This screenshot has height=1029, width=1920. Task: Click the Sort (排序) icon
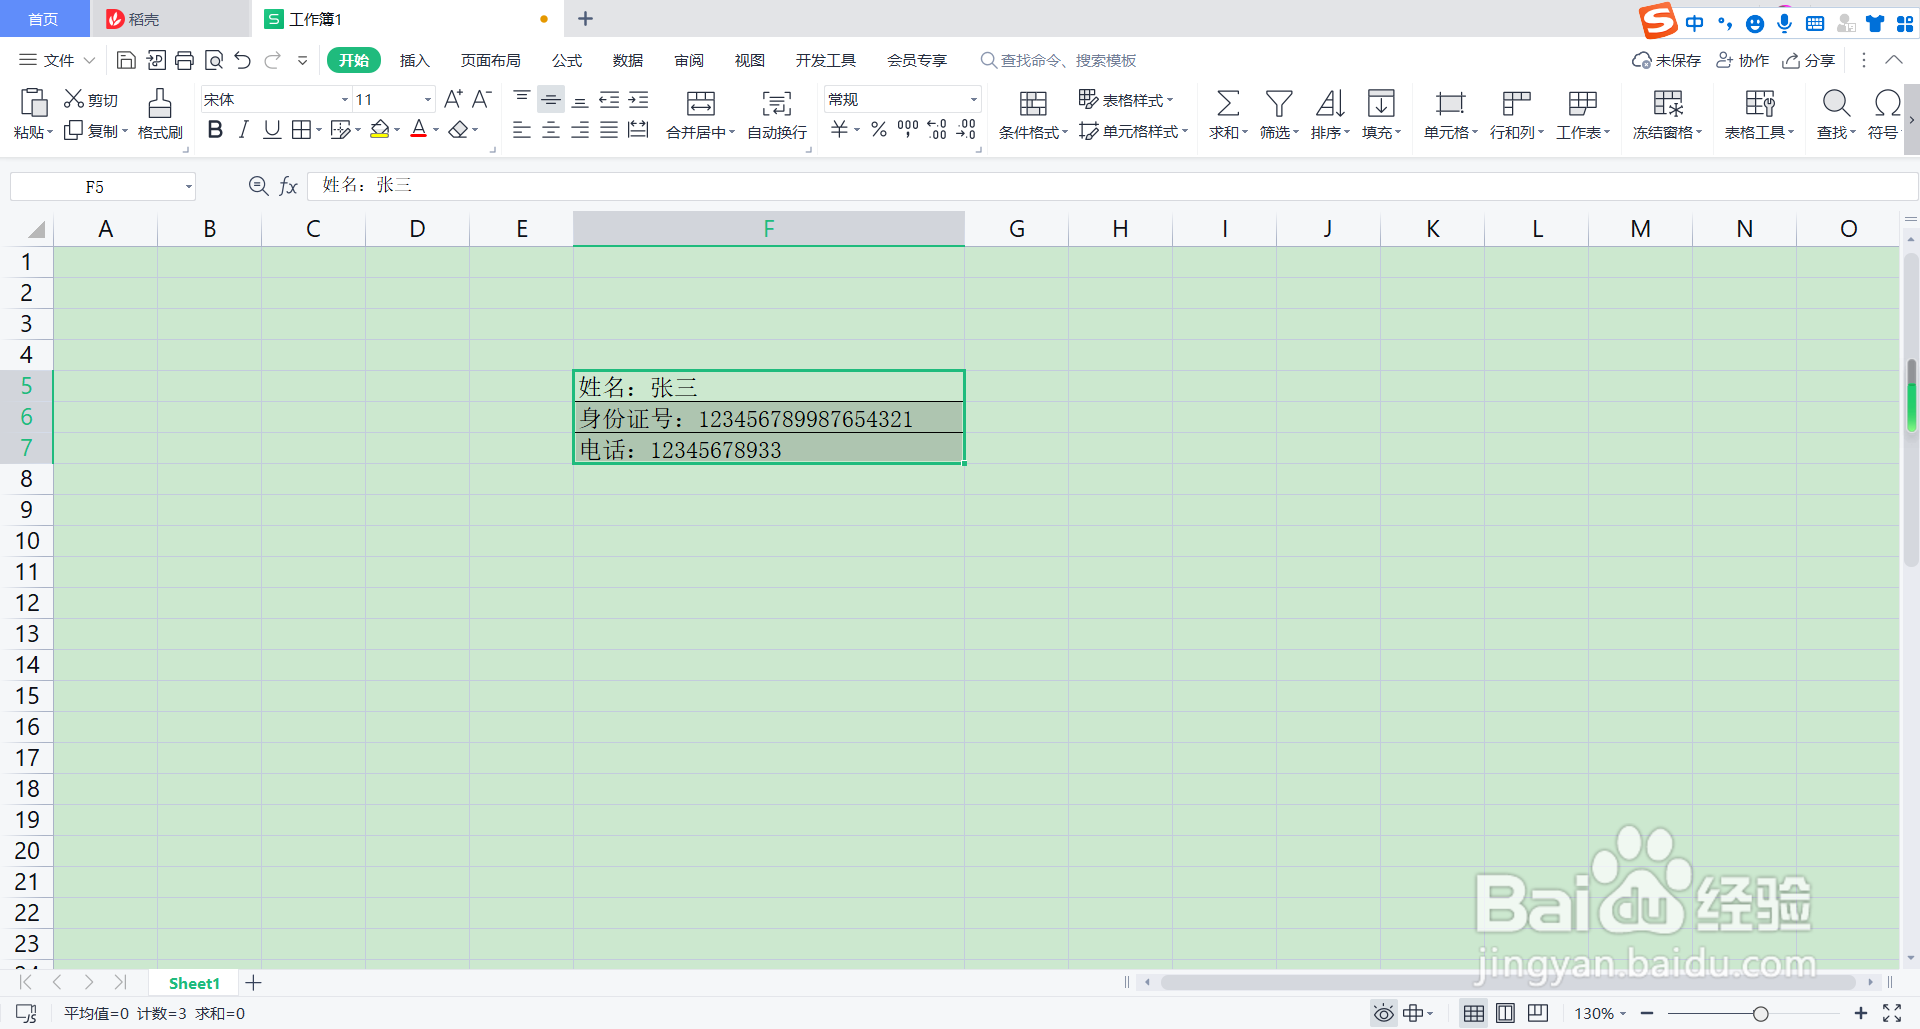[x=1330, y=103]
